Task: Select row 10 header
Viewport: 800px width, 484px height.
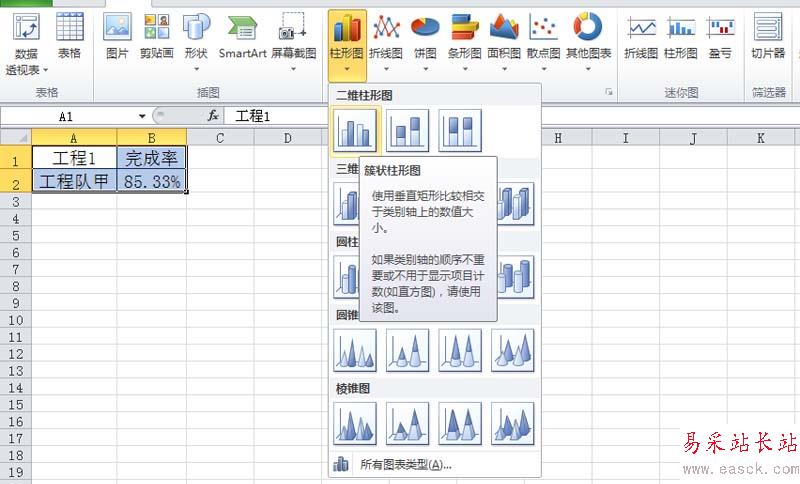Action: pos(16,320)
